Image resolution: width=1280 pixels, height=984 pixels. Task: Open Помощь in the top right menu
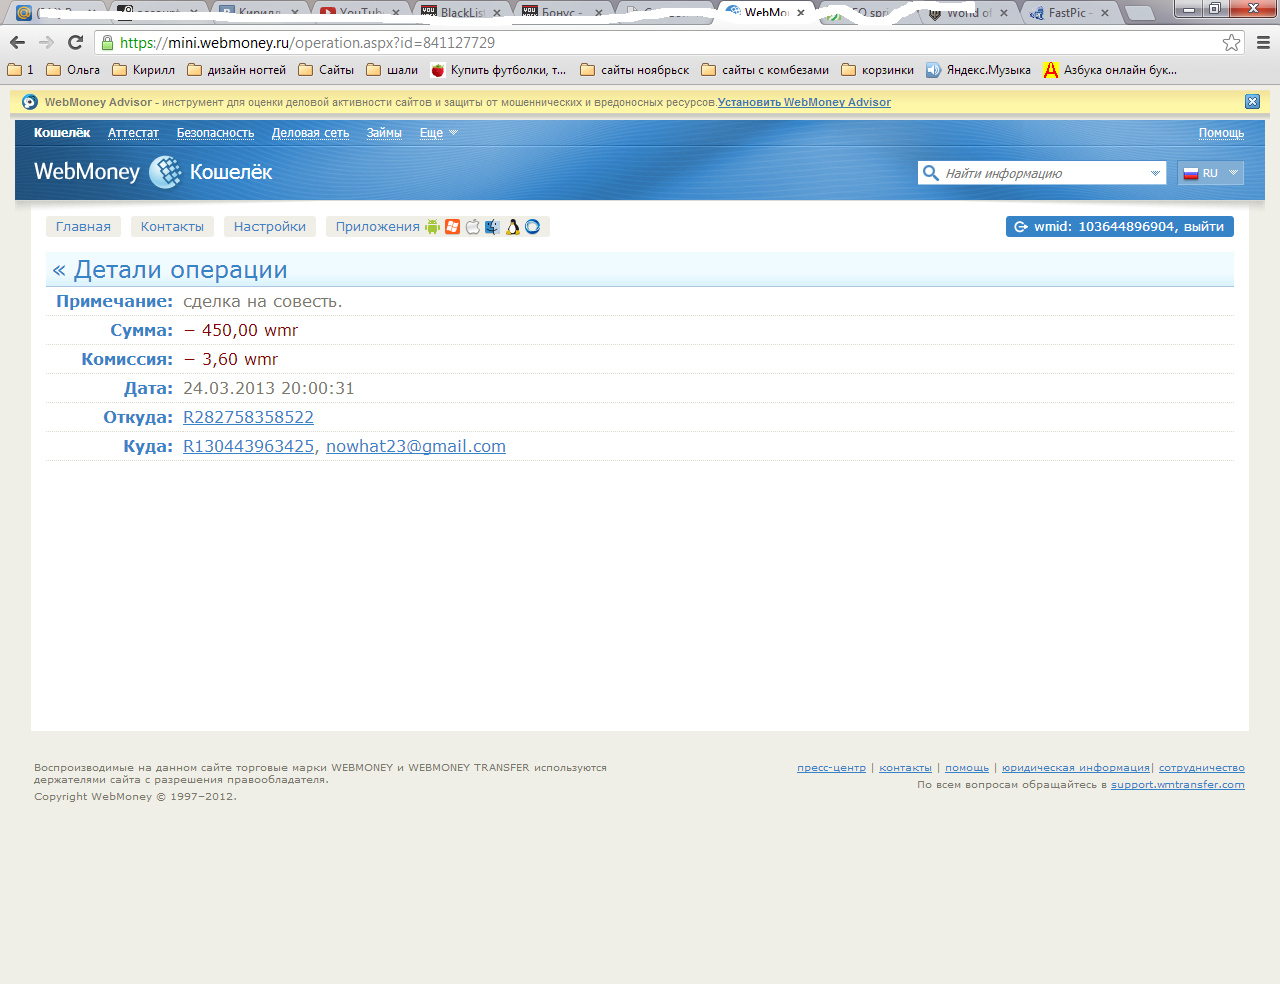(x=1221, y=133)
